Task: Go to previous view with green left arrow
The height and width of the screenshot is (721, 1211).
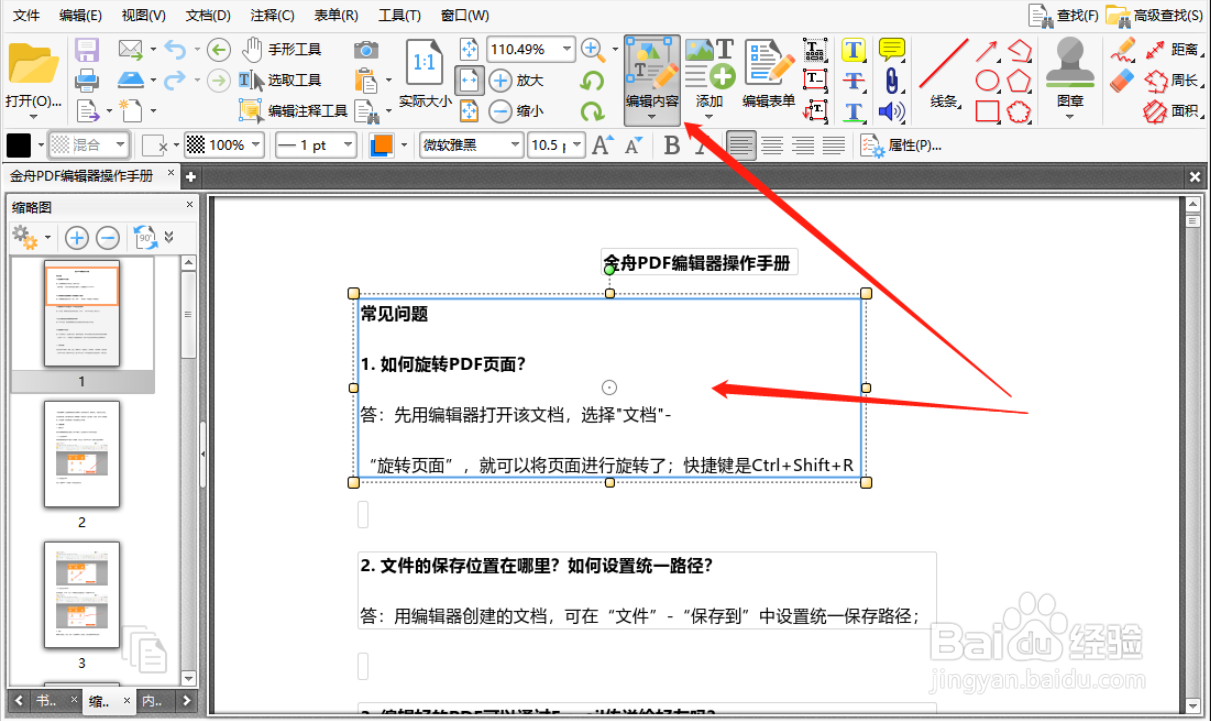Action: coord(219,49)
